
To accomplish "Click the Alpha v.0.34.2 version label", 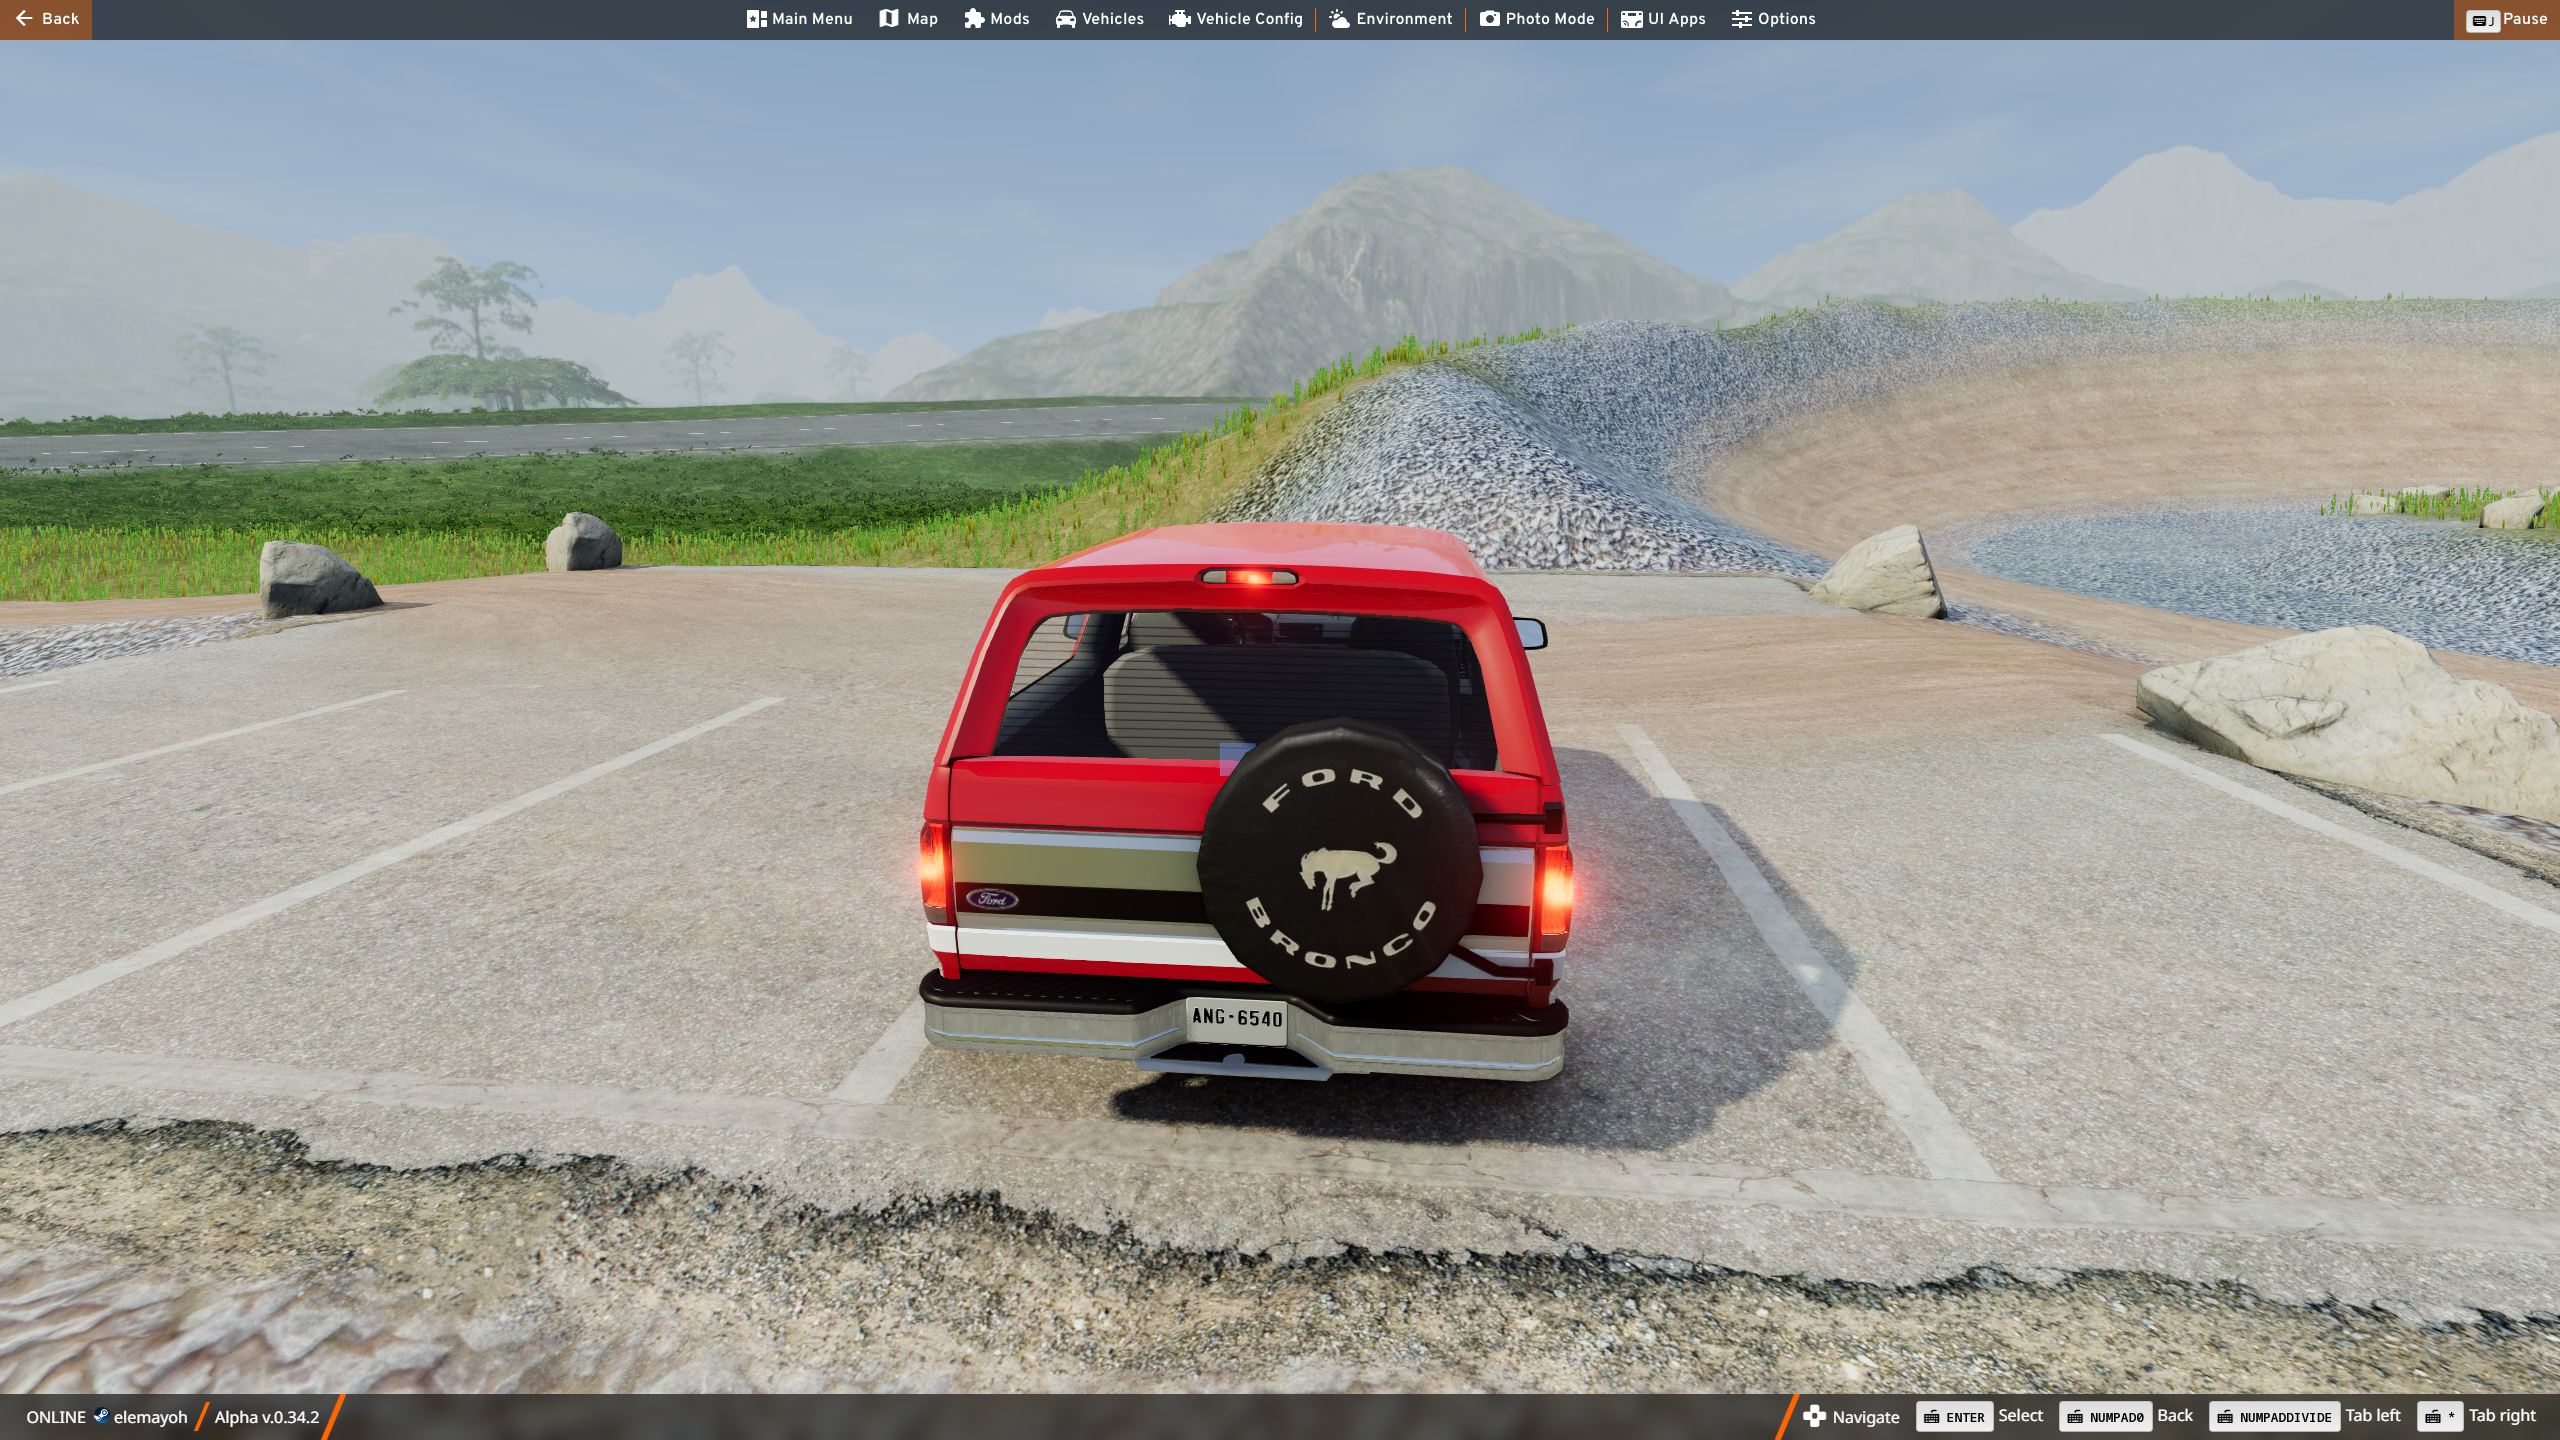I will pyautogui.click(x=266, y=1417).
